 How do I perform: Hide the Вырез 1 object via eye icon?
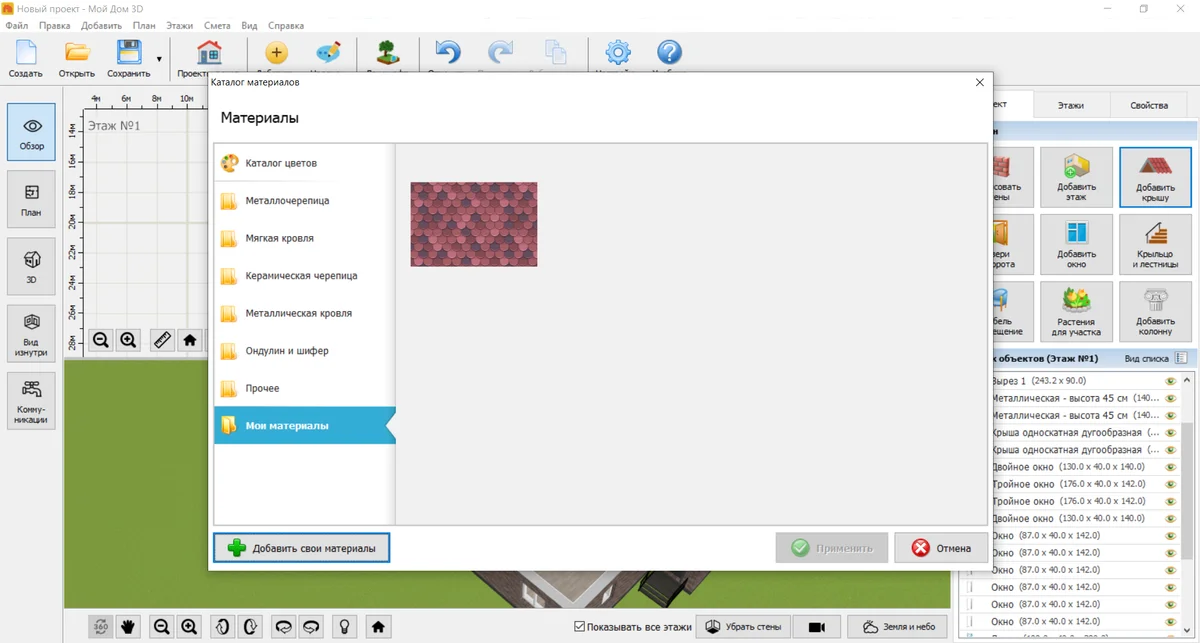[1170, 381]
